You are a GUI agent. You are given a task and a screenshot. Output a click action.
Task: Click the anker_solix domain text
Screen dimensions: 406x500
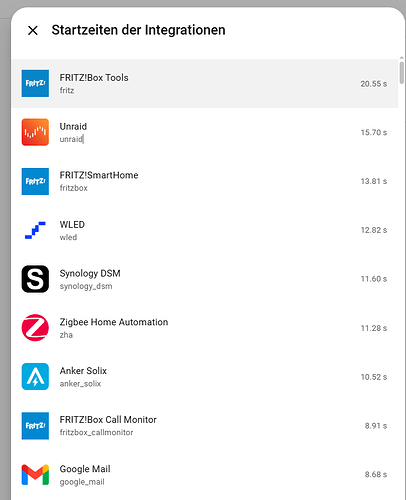pyautogui.click(x=80, y=384)
